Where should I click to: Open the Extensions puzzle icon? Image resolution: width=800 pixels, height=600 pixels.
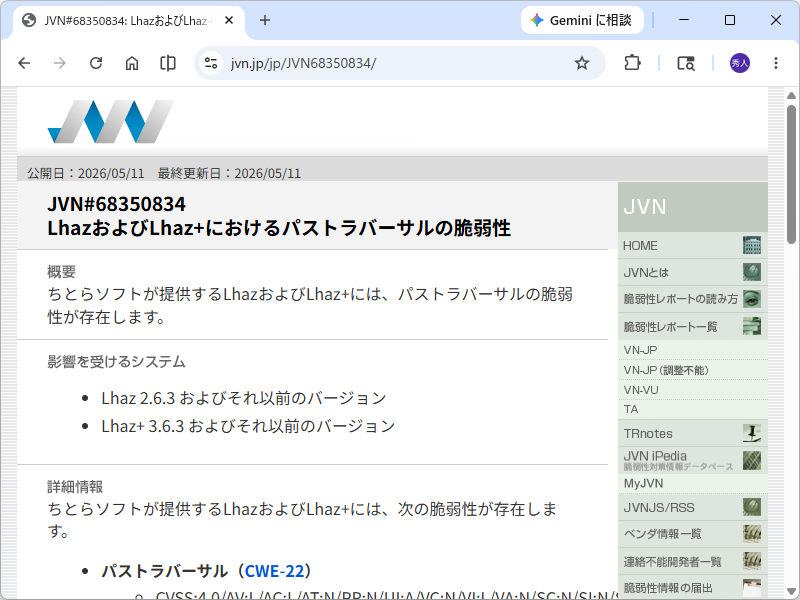point(632,63)
